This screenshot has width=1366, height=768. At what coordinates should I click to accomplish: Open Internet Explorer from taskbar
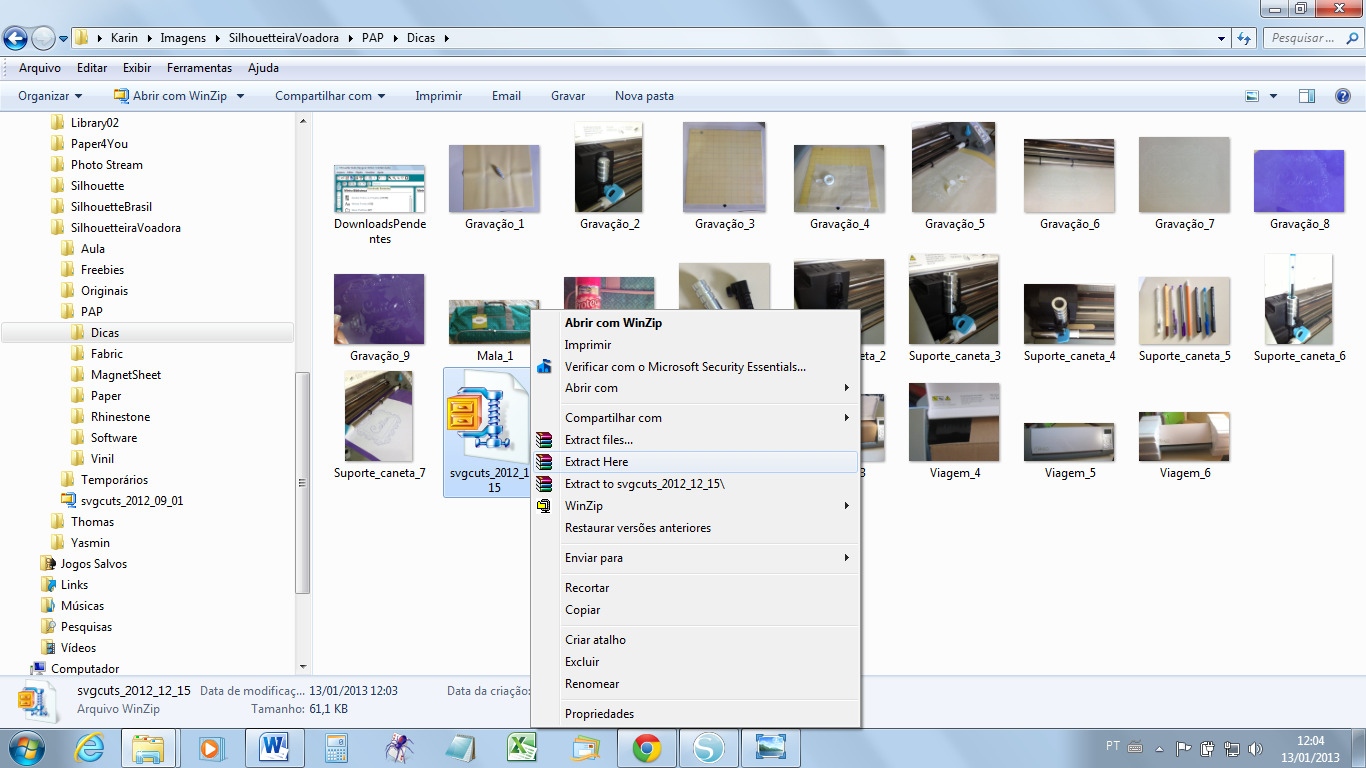click(88, 747)
